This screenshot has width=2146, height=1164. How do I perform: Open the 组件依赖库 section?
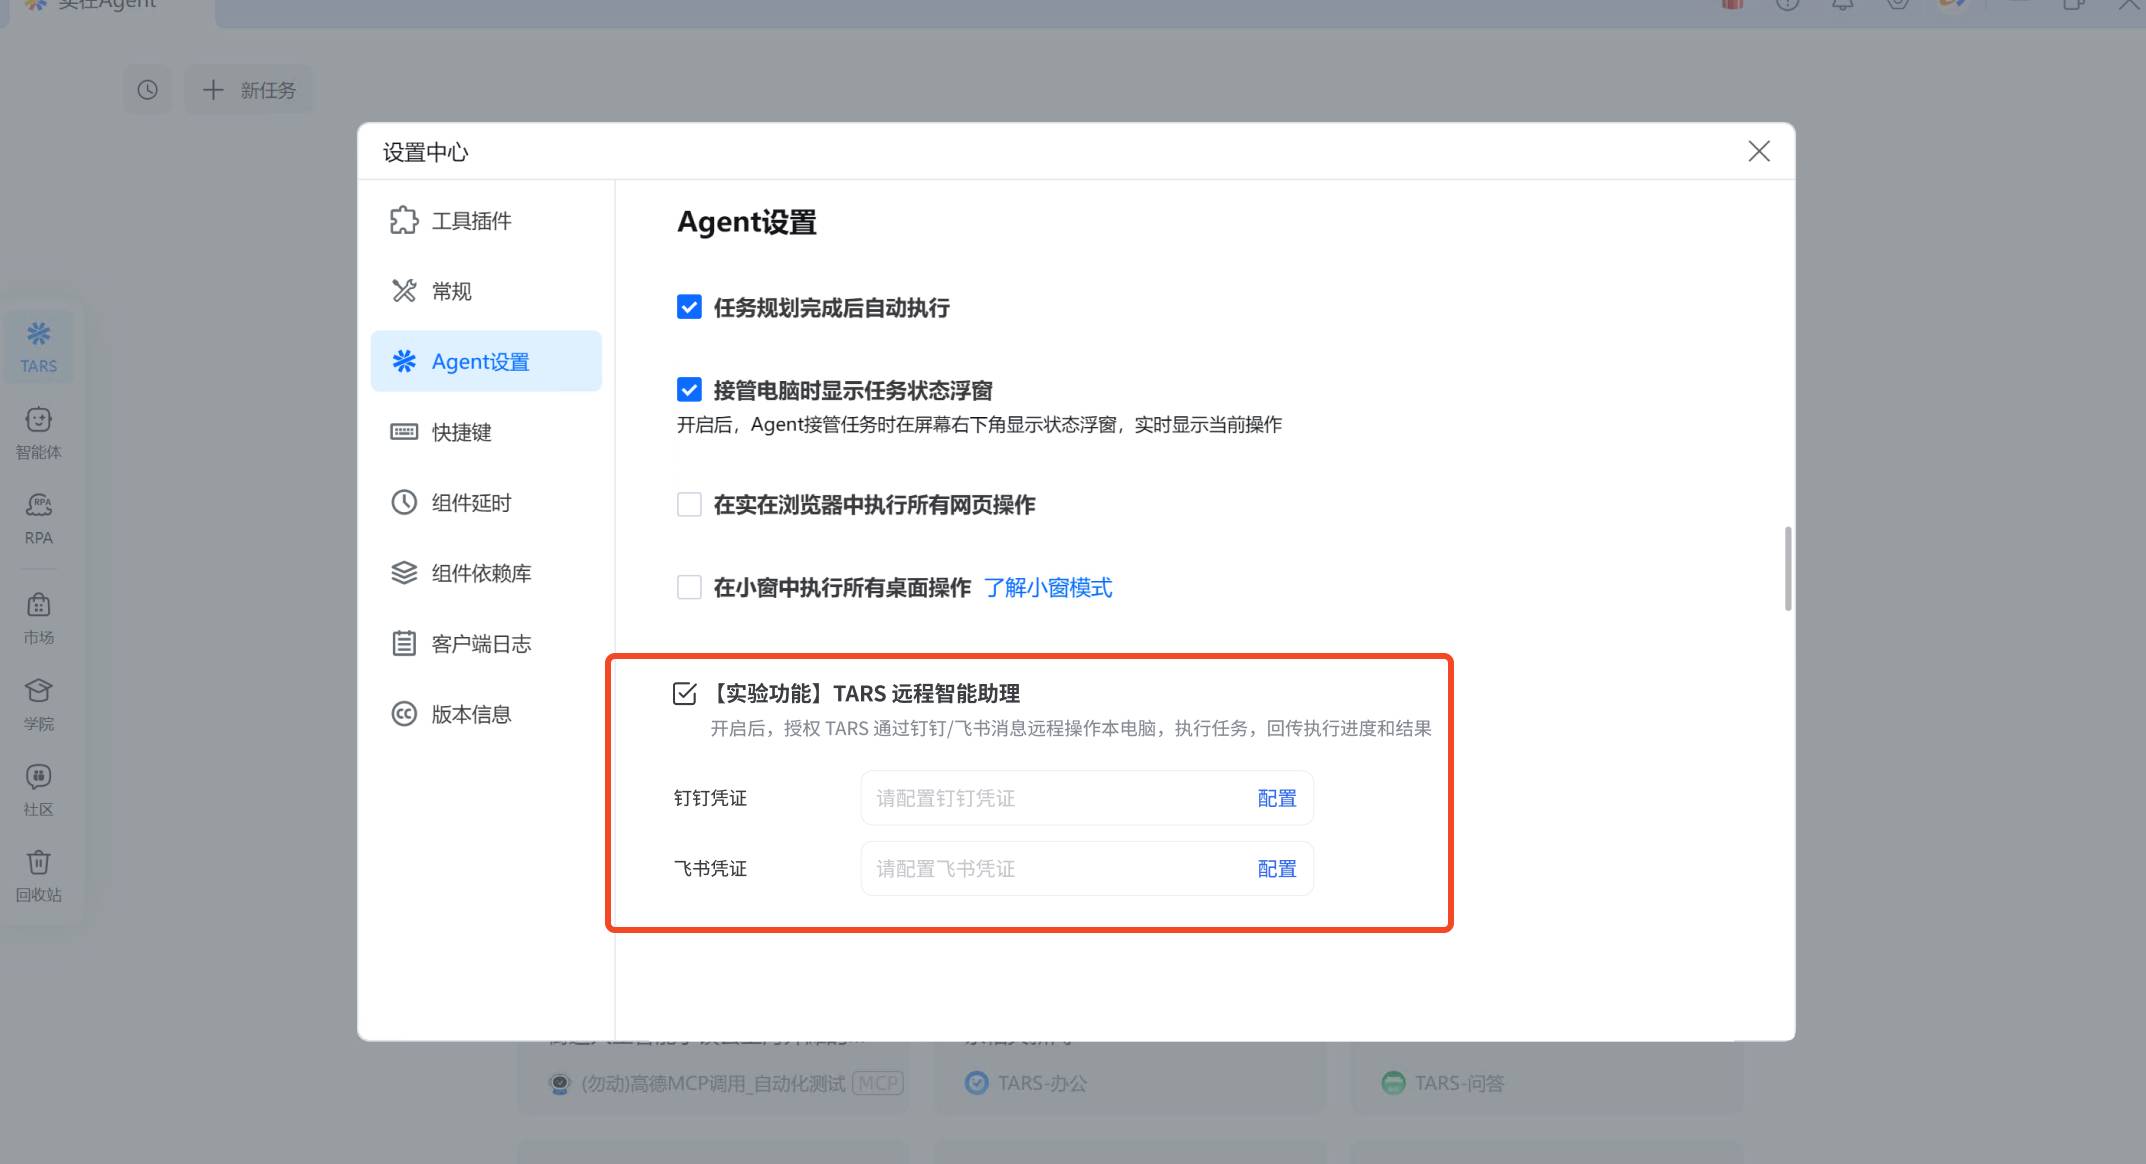(480, 573)
